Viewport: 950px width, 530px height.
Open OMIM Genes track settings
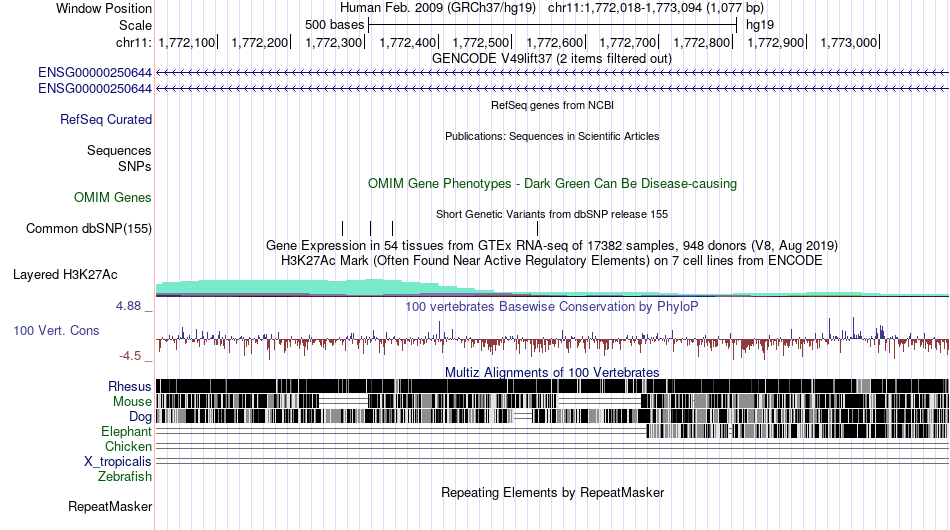(112, 197)
